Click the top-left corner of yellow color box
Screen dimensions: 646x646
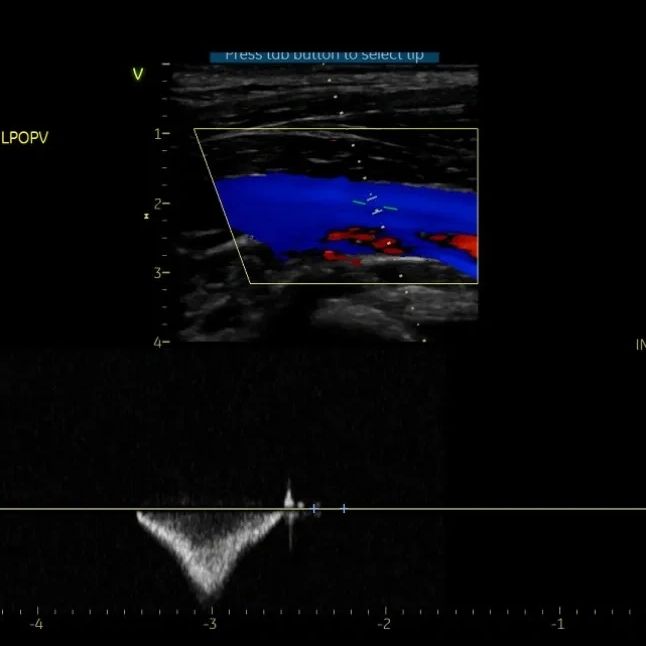tap(195, 129)
